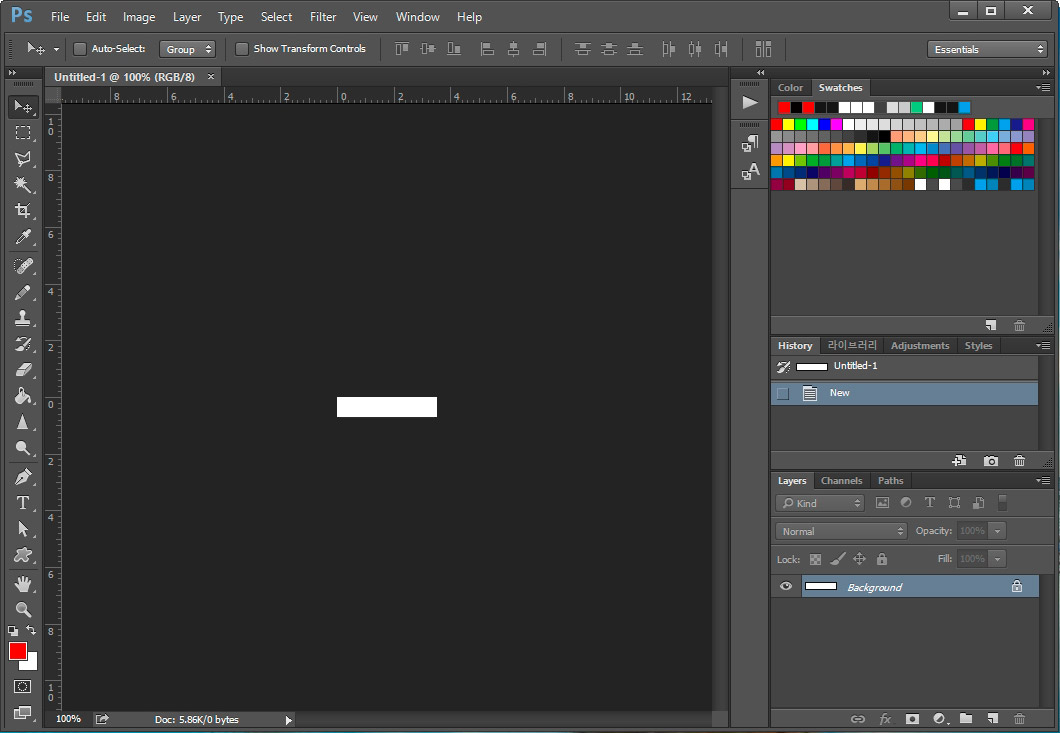Switch to the Adjustments tab

click(919, 346)
